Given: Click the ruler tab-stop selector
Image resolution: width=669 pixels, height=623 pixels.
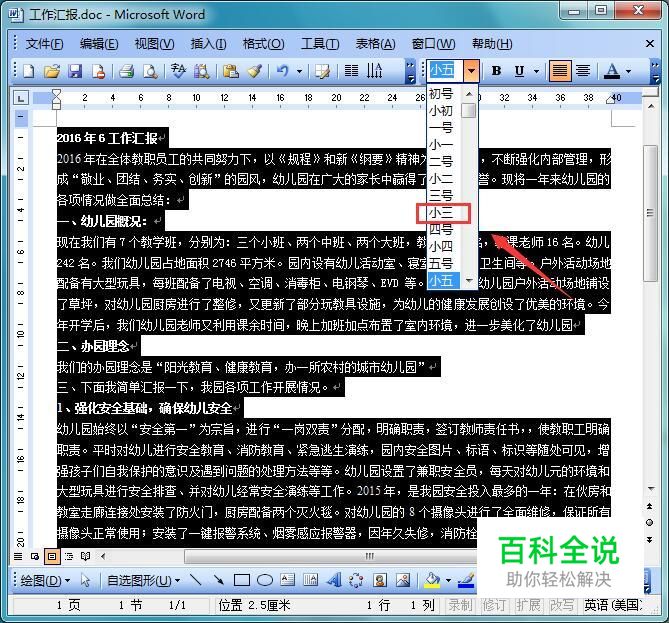Looking at the screenshot, I should (21, 99).
